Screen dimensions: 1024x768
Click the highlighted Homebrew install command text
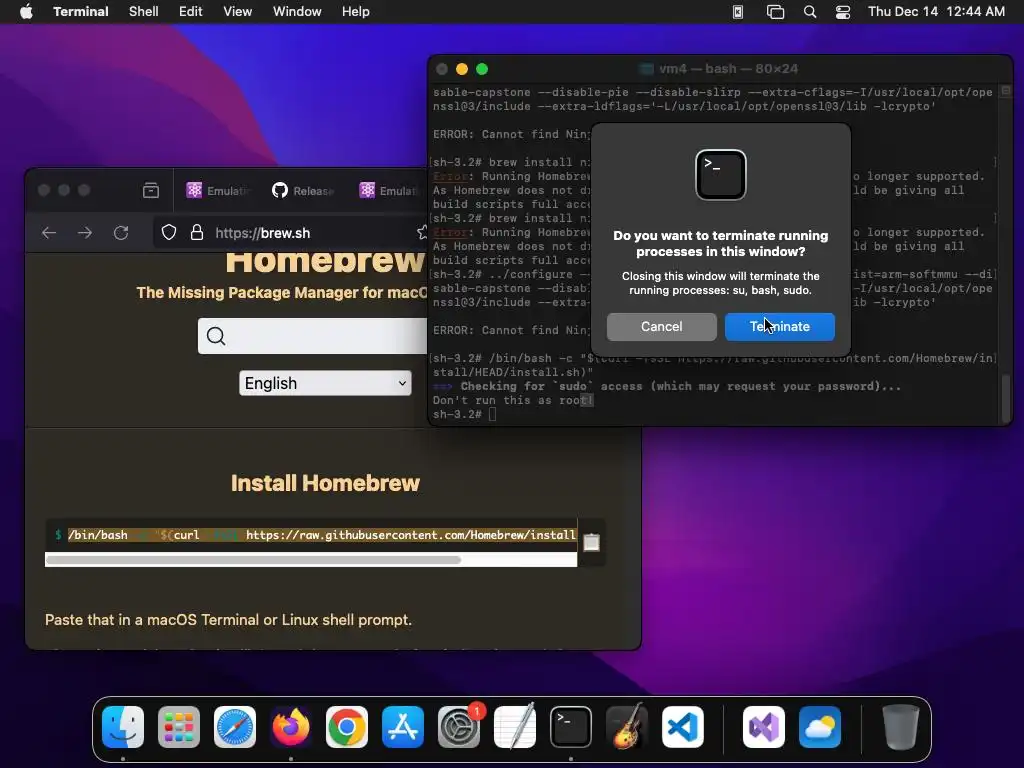coord(322,535)
